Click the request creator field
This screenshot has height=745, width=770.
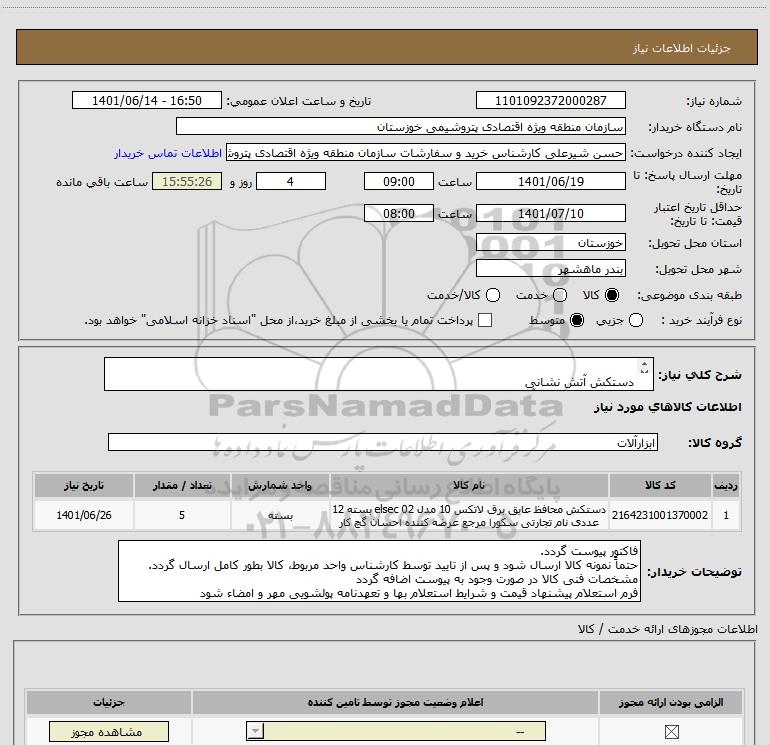point(426,153)
